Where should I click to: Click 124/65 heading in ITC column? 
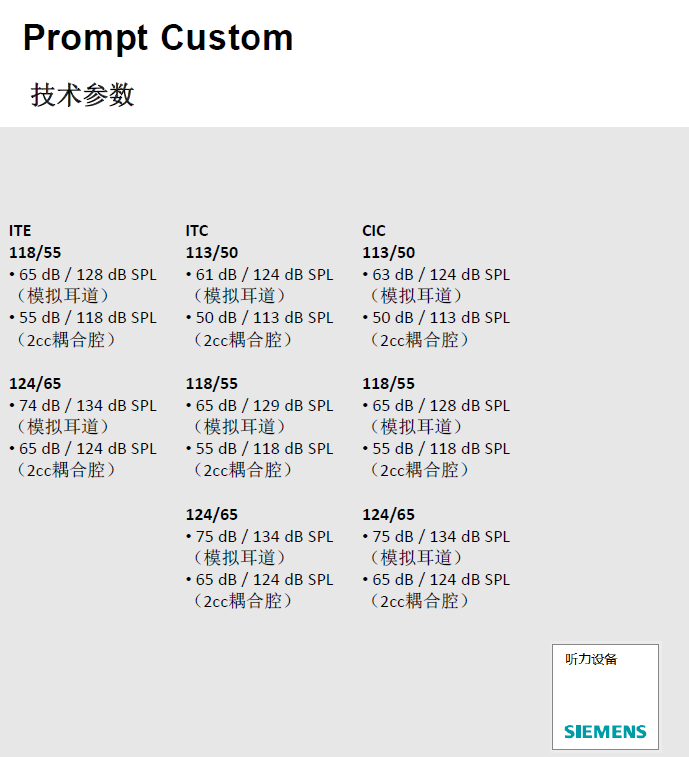coord(212,515)
